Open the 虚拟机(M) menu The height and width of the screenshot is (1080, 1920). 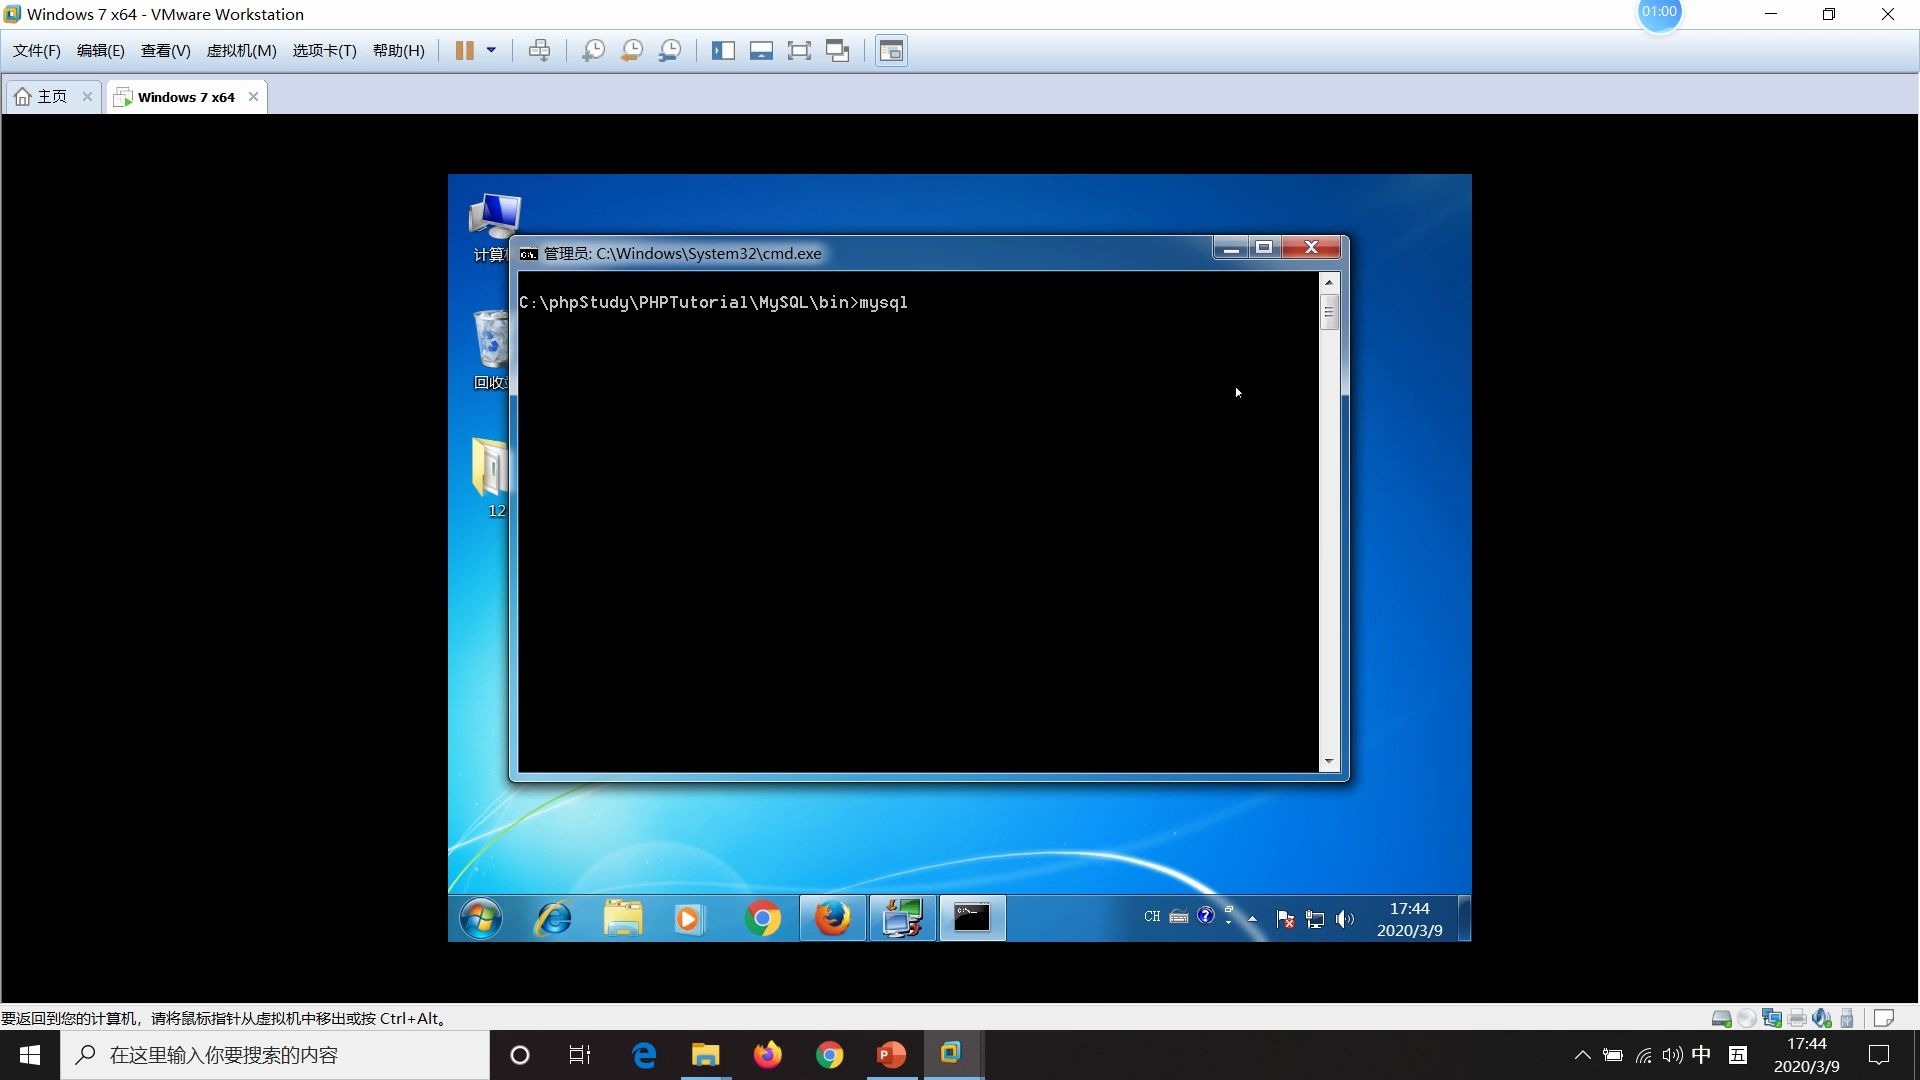241,51
